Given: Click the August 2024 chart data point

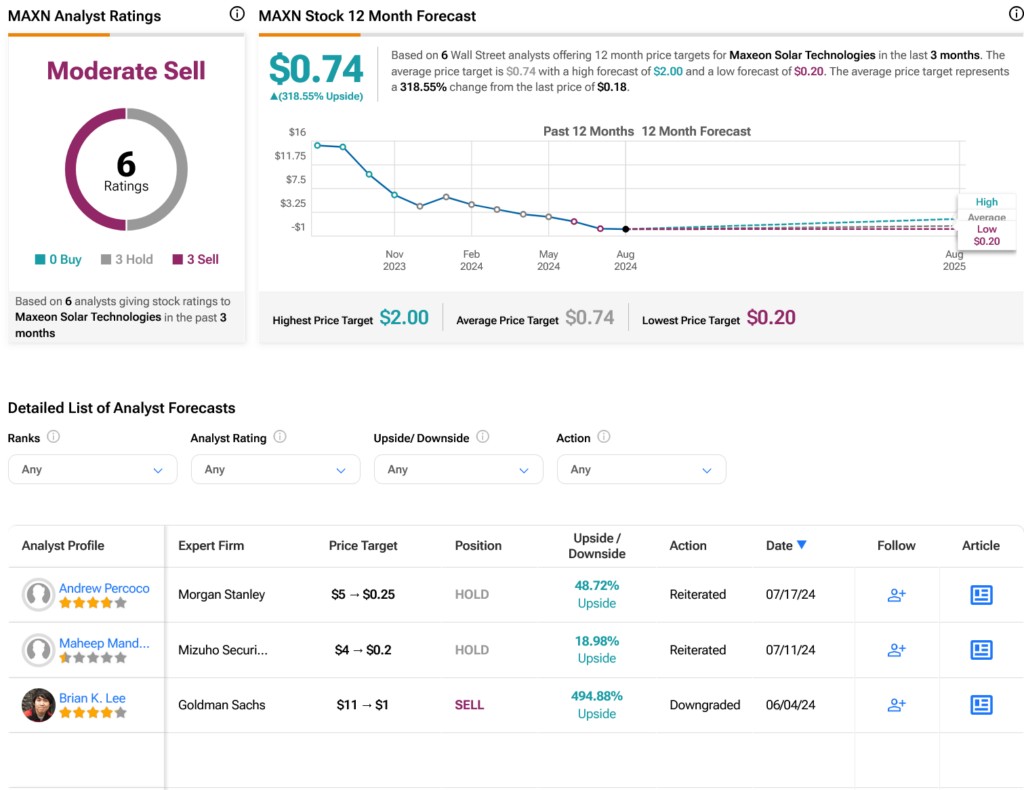Looking at the screenshot, I should coord(626,229).
